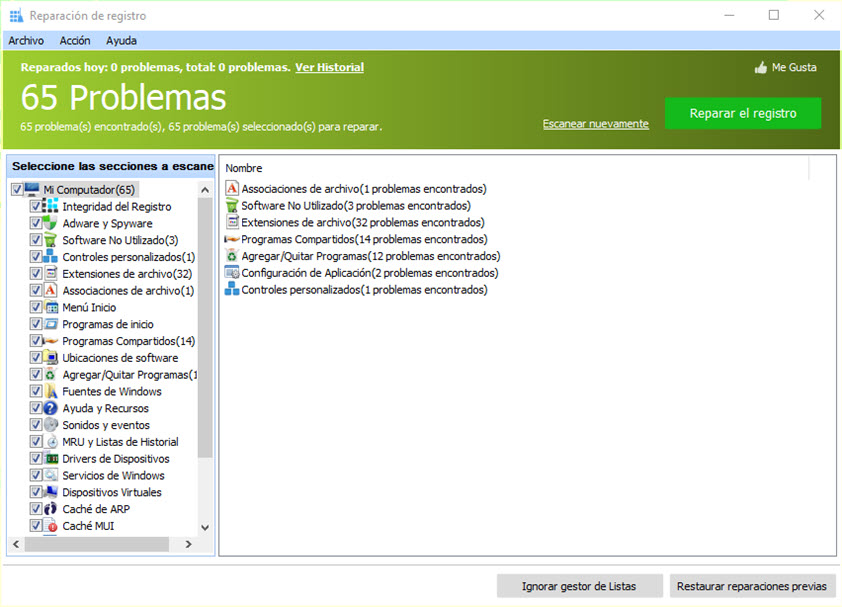Select Extensiones de archivo(32 problemas encontrados) row
Viewport: 842px width, 607px height.
pos(354,222)
